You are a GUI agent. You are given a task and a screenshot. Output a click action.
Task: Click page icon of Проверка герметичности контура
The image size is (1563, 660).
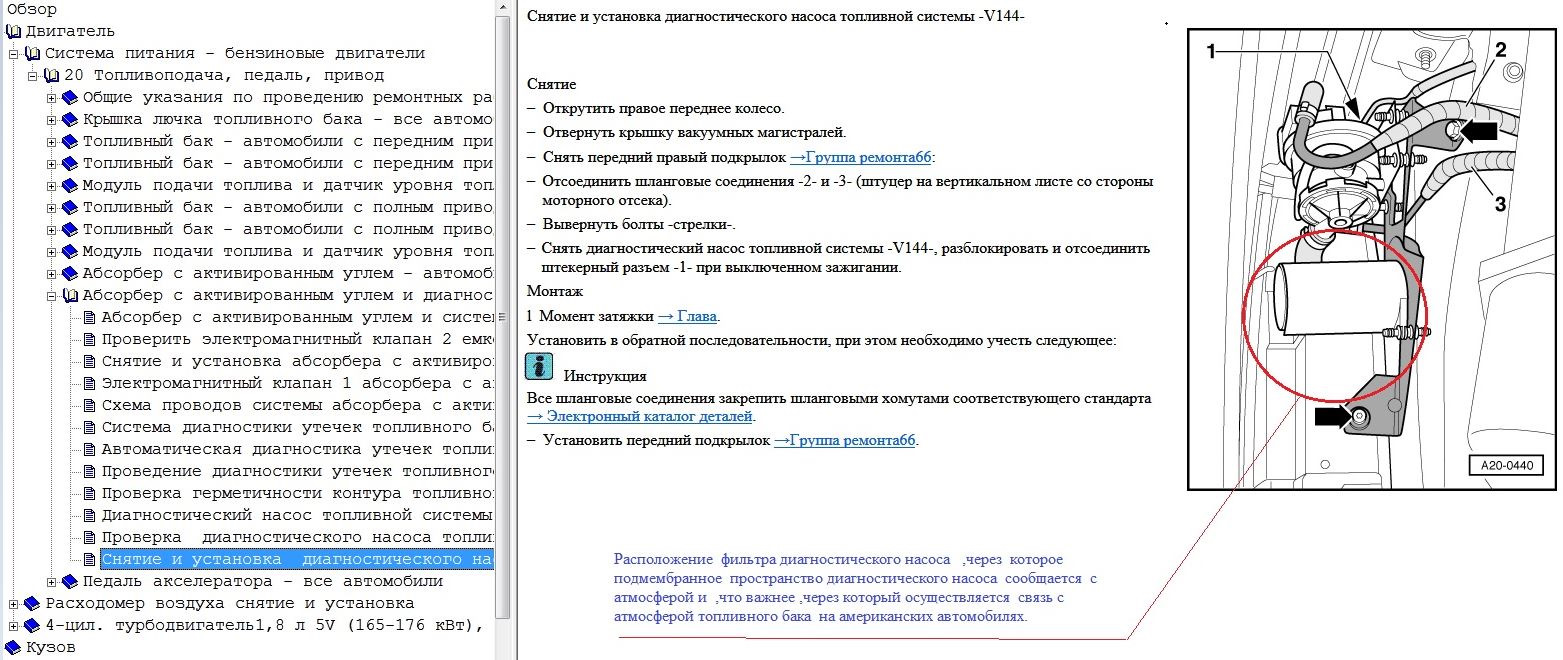pos(90,494)
